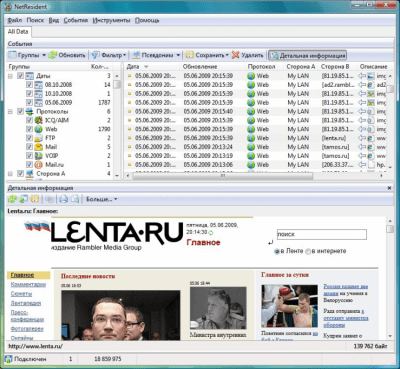400x369 pixels.
Task: Click the printer icon in the detail toolbar
Action: [x=64, y=199]
